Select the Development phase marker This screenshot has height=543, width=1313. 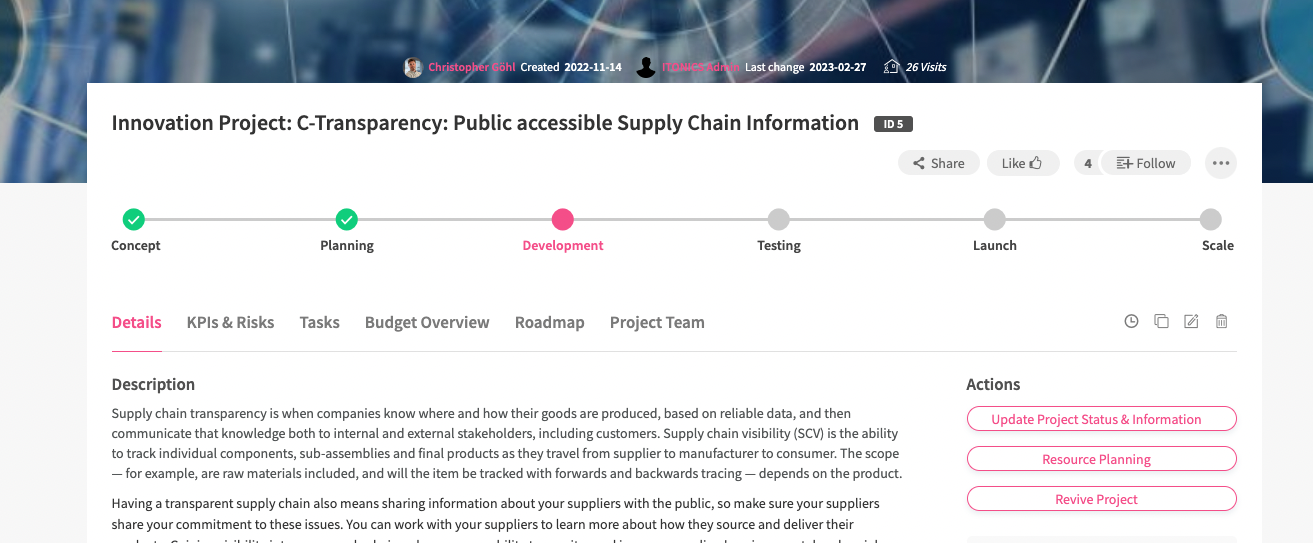[562, 219]
